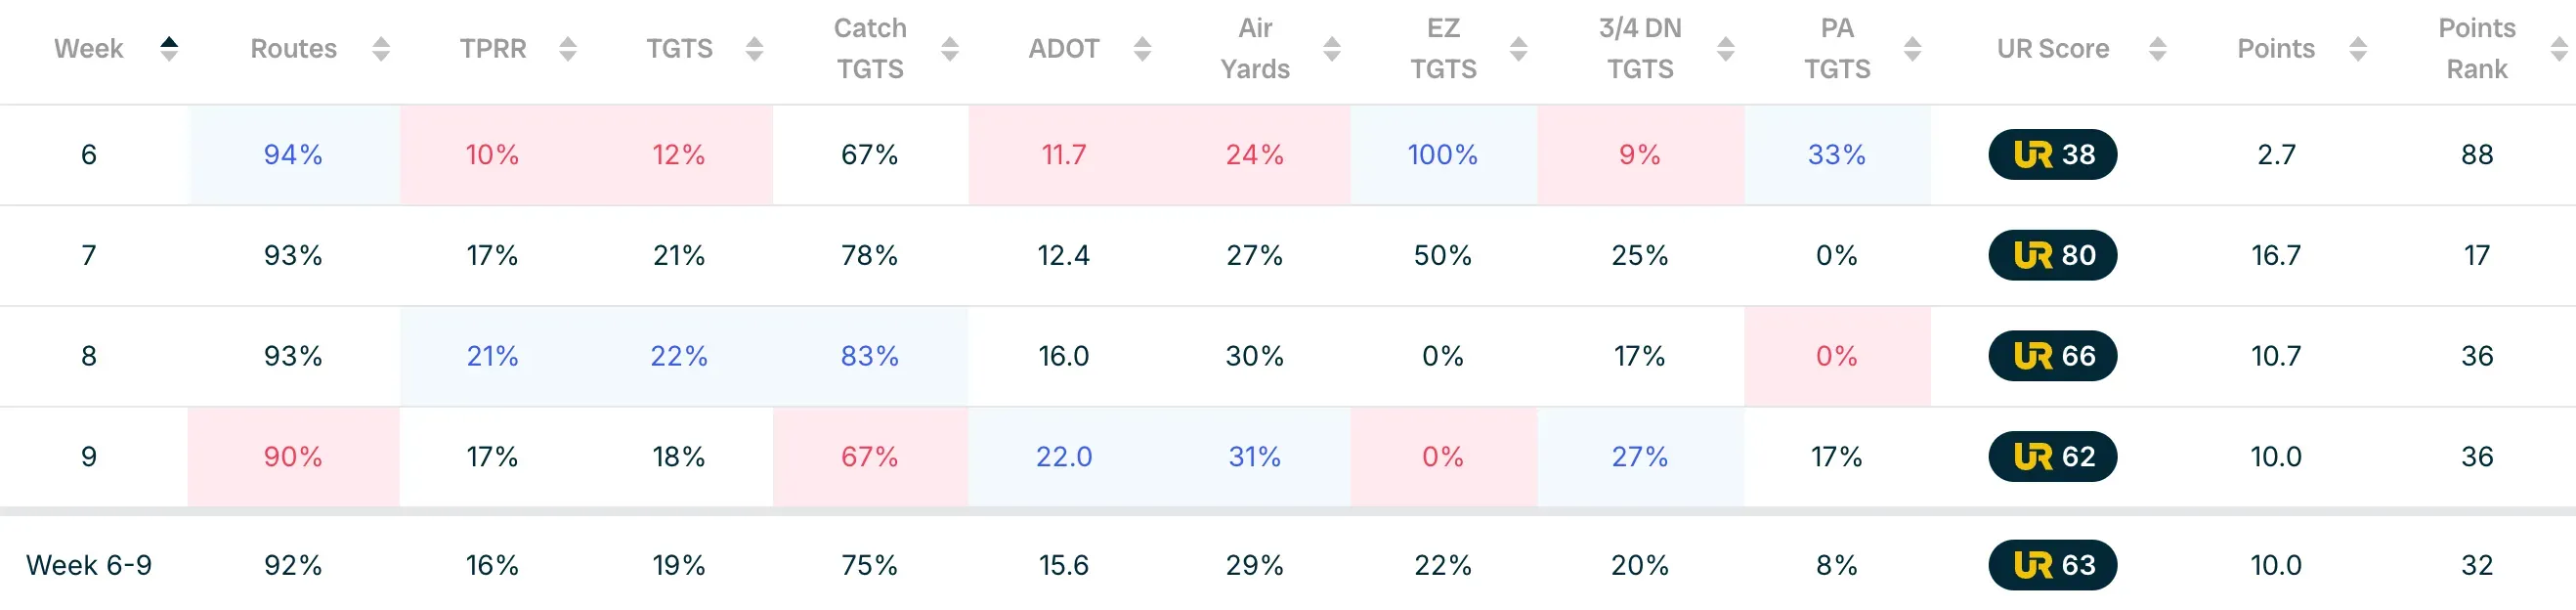
Task: Sort by Catch TGTS arrow icon
Action: (x=949, y=48)
